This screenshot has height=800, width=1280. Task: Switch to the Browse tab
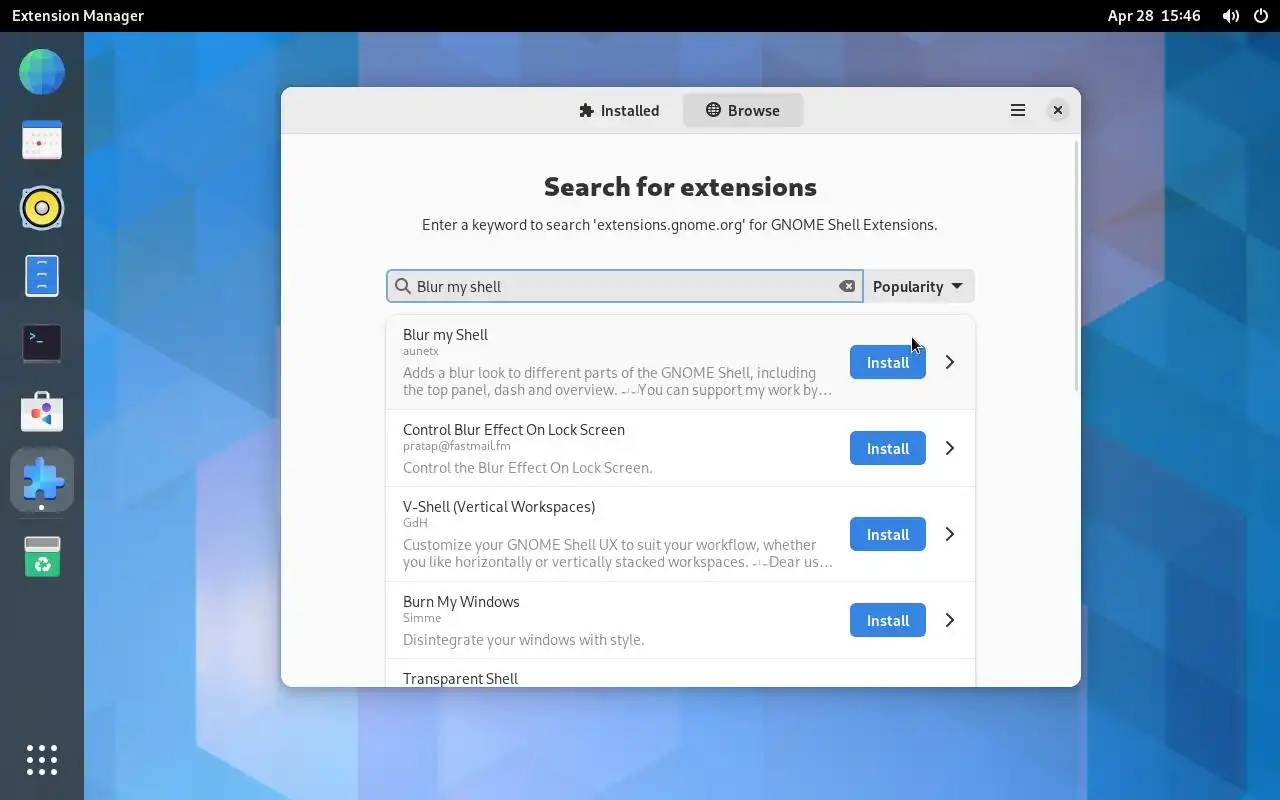click(743, 110)
